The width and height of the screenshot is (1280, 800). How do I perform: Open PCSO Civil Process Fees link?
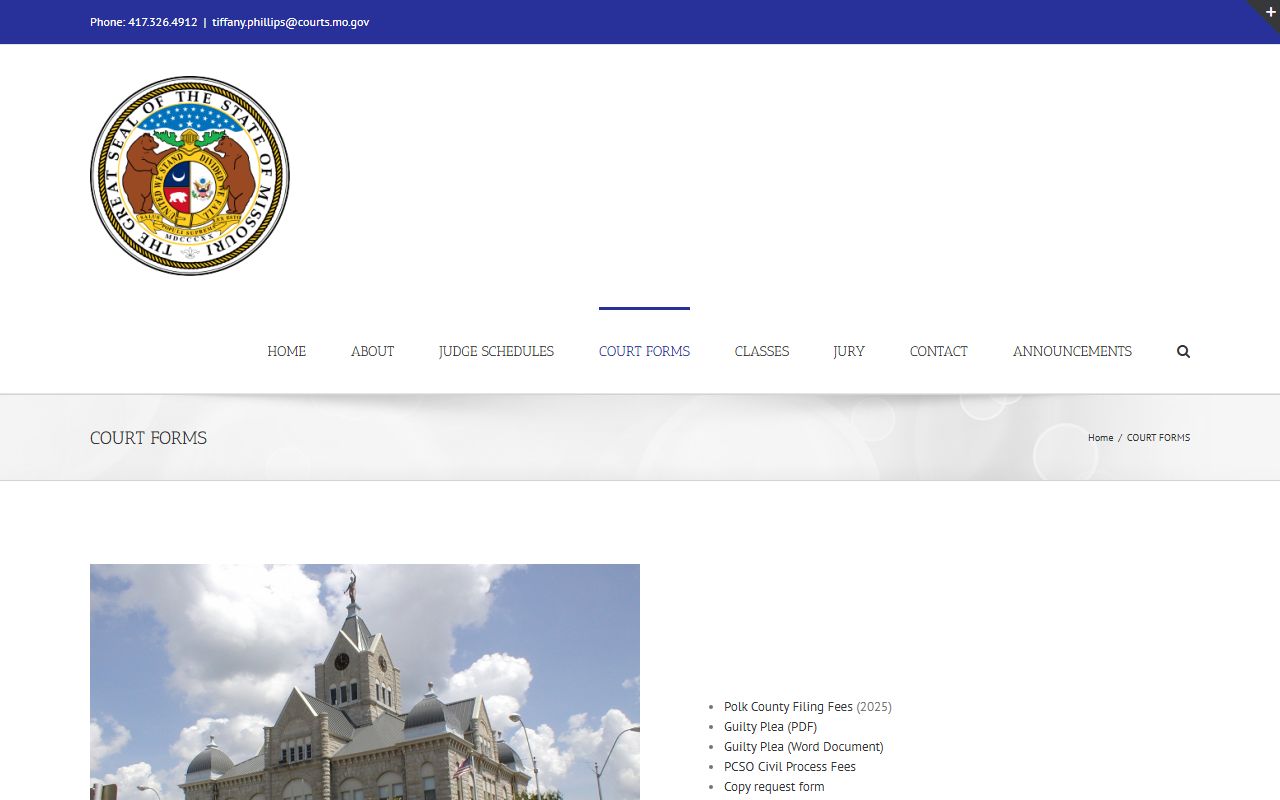pos(790,767)
